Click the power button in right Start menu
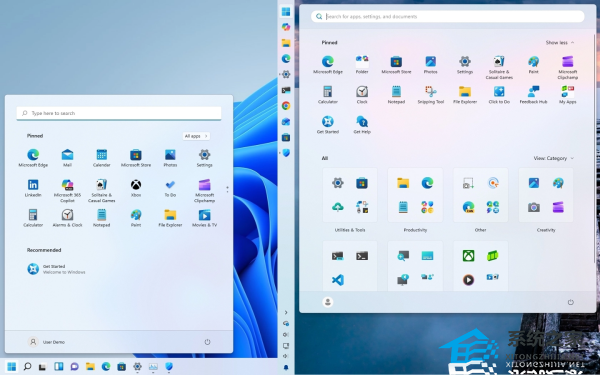600x375 pixels. click(x=571, y=302)
